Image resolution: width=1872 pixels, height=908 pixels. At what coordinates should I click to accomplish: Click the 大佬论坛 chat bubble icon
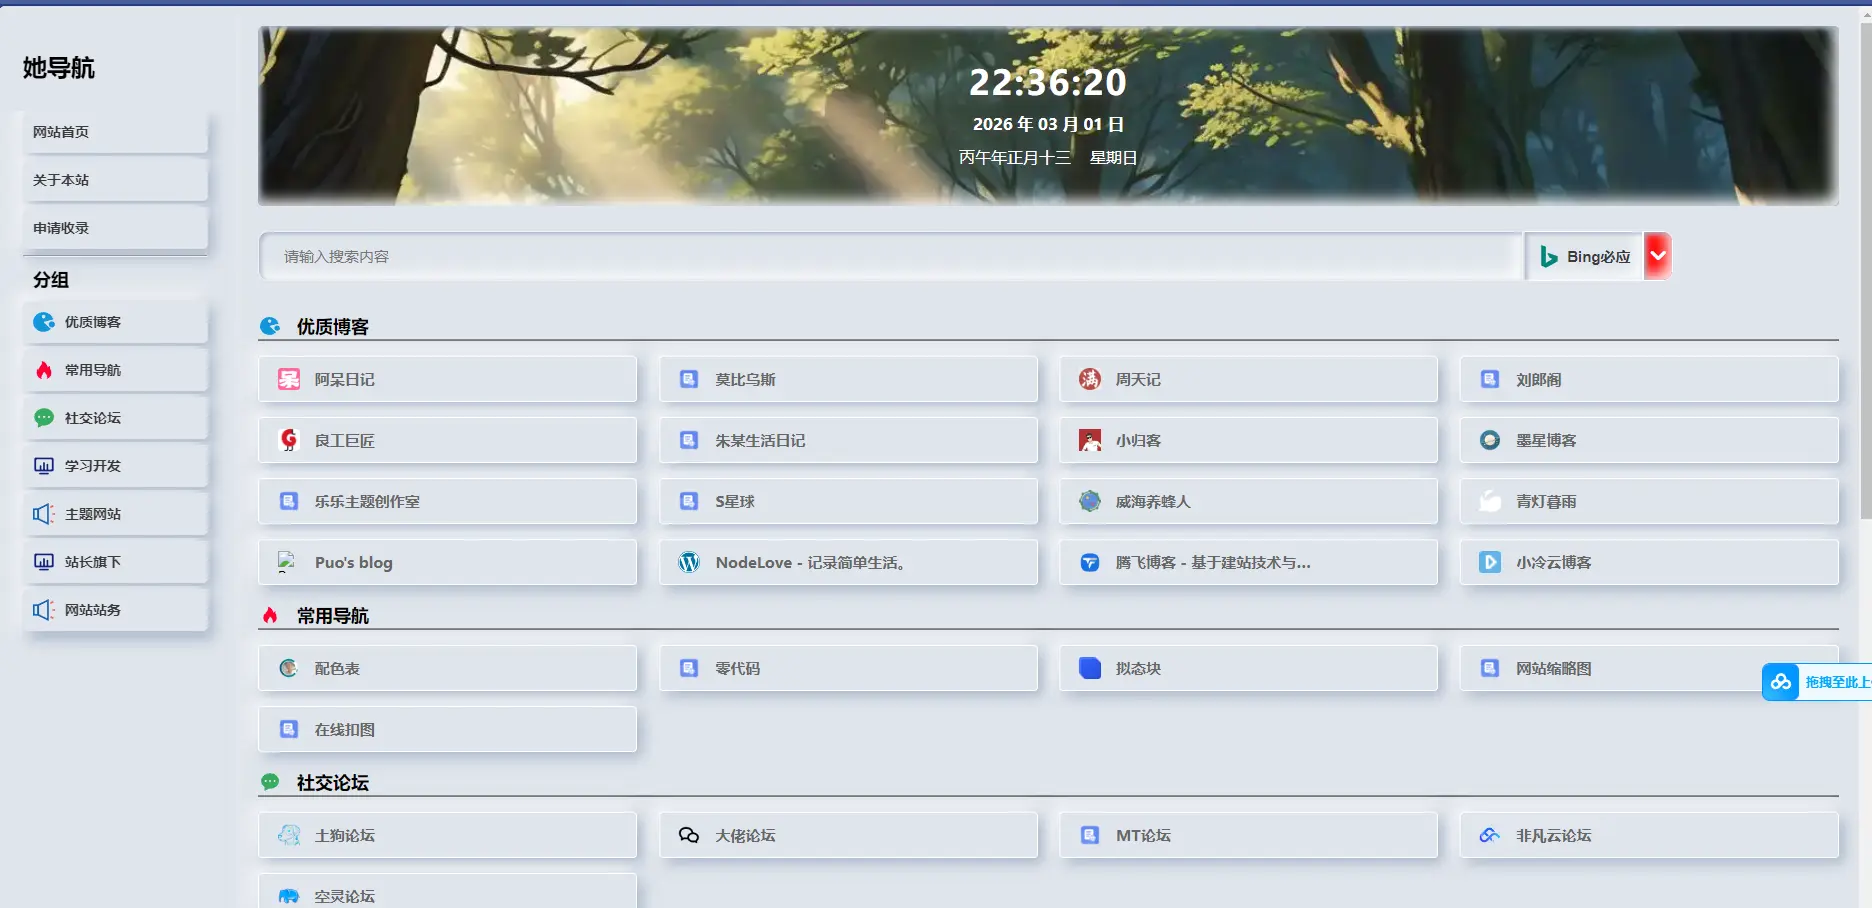click(x=689, y=836)
